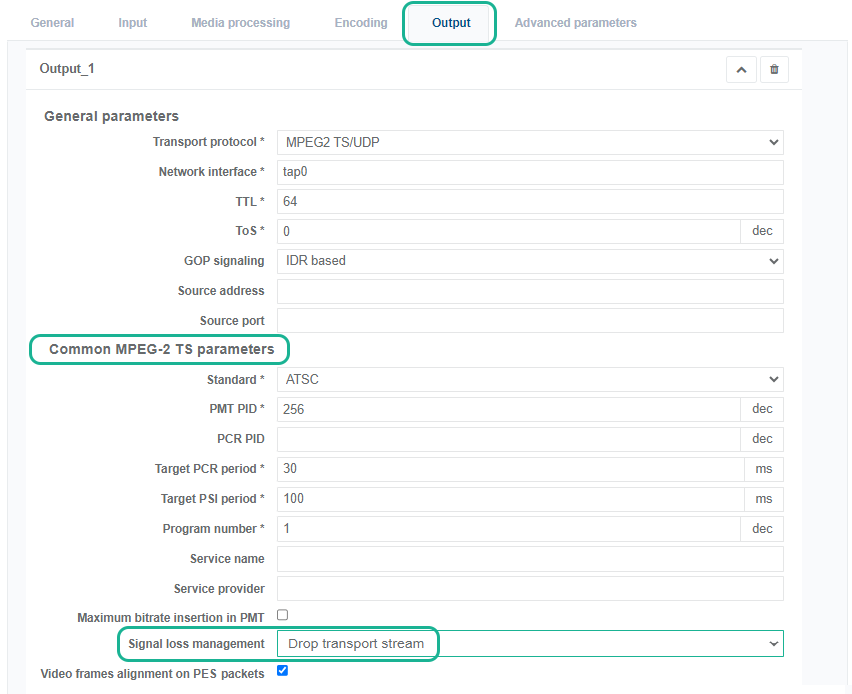The image size is (852, 694).
Task: Focus the TTL input field
Action: (529, 202)
